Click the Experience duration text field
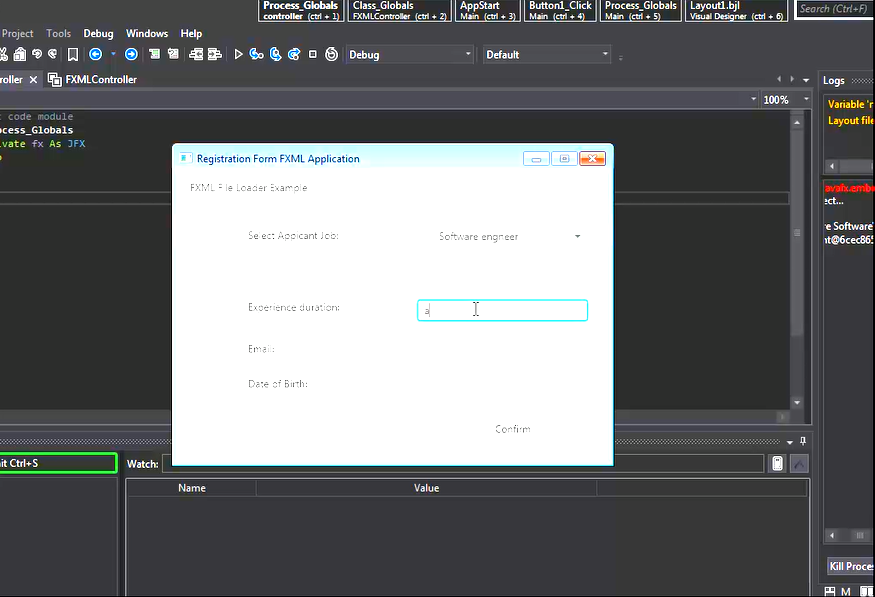This screenshot has height=597, width=875. 502,311
